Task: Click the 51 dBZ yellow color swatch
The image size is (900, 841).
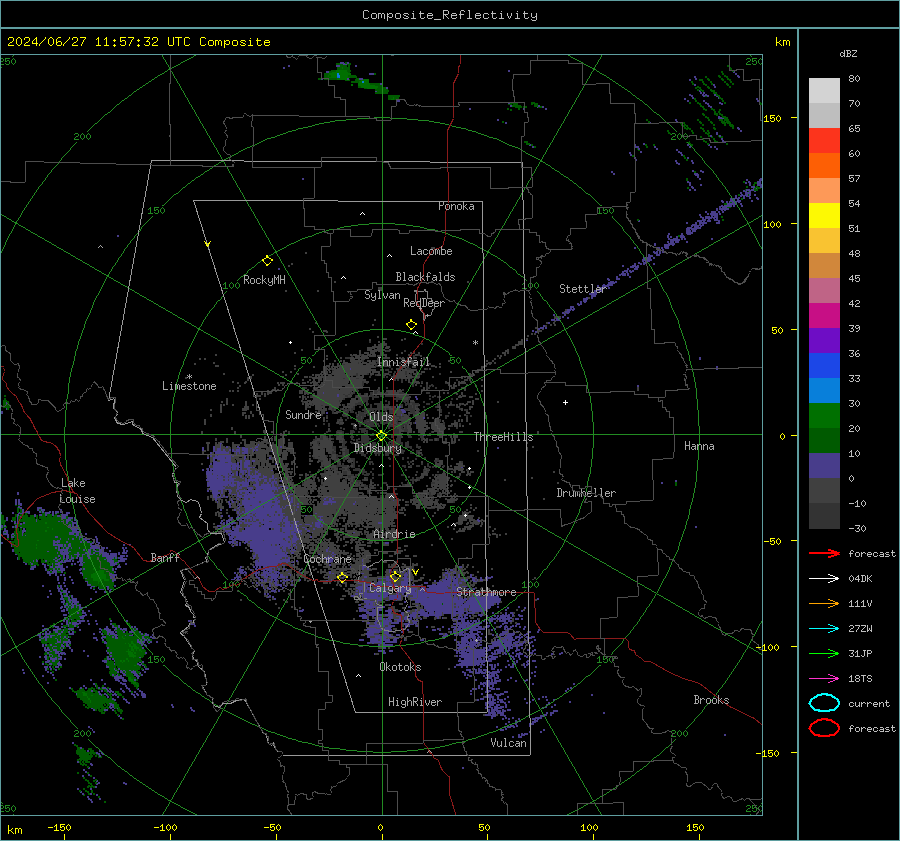Action: click(824, 216)
